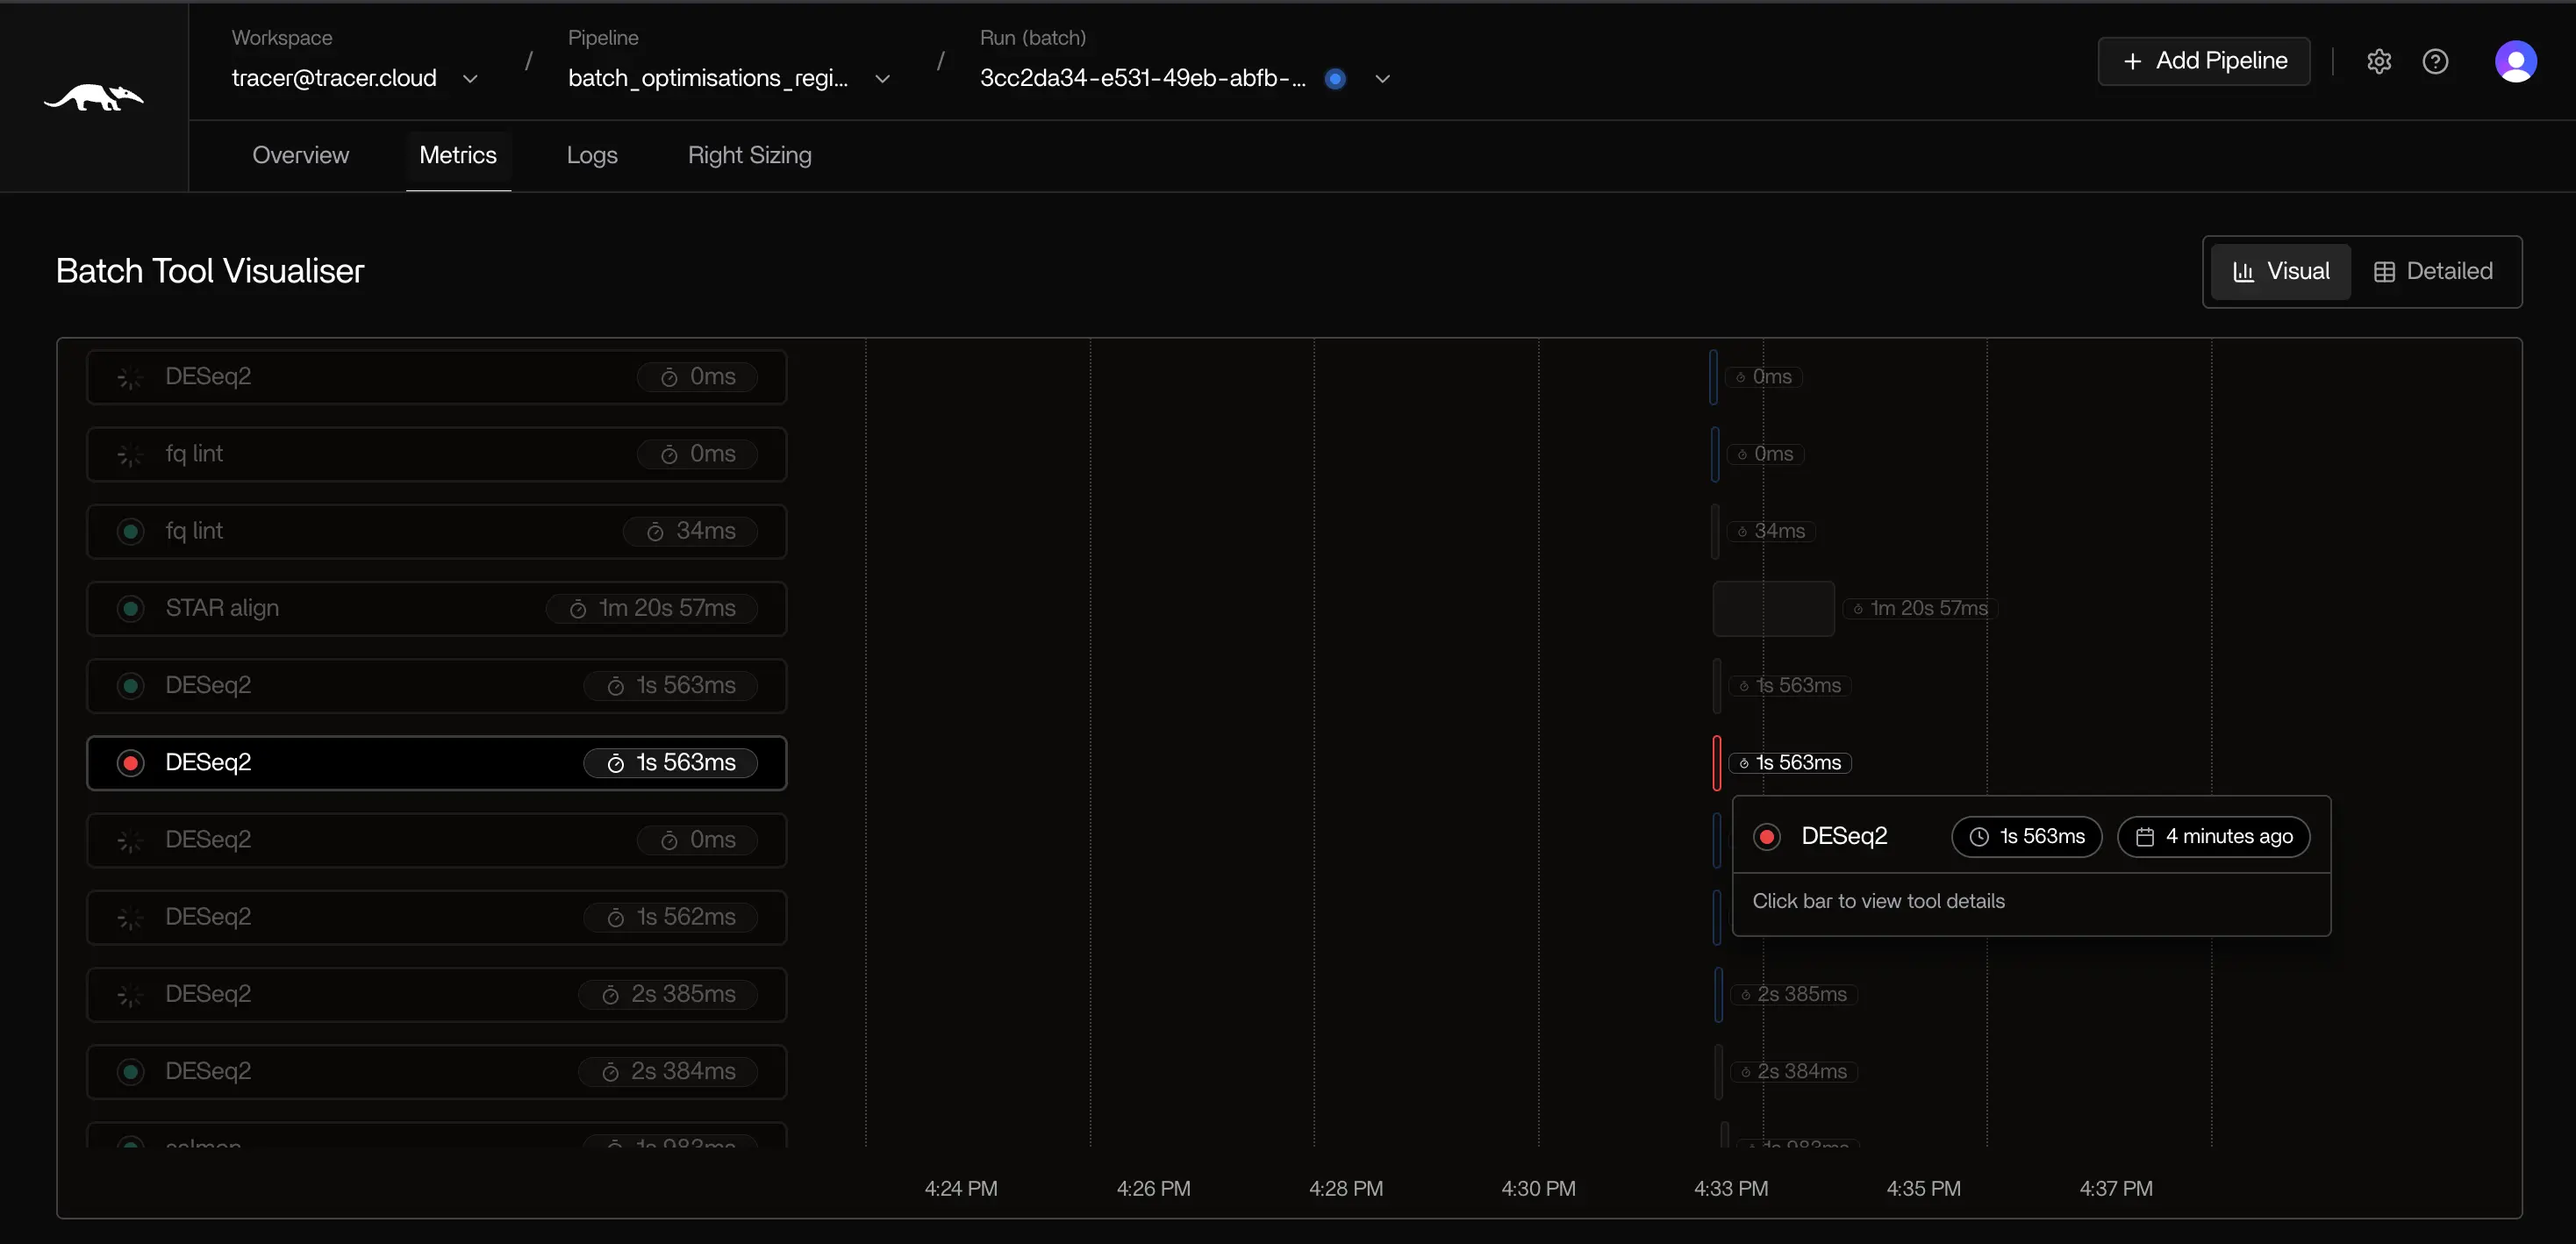
Task: Click the red status dot on the selected DESeq2 row
Action: [130, 762]
